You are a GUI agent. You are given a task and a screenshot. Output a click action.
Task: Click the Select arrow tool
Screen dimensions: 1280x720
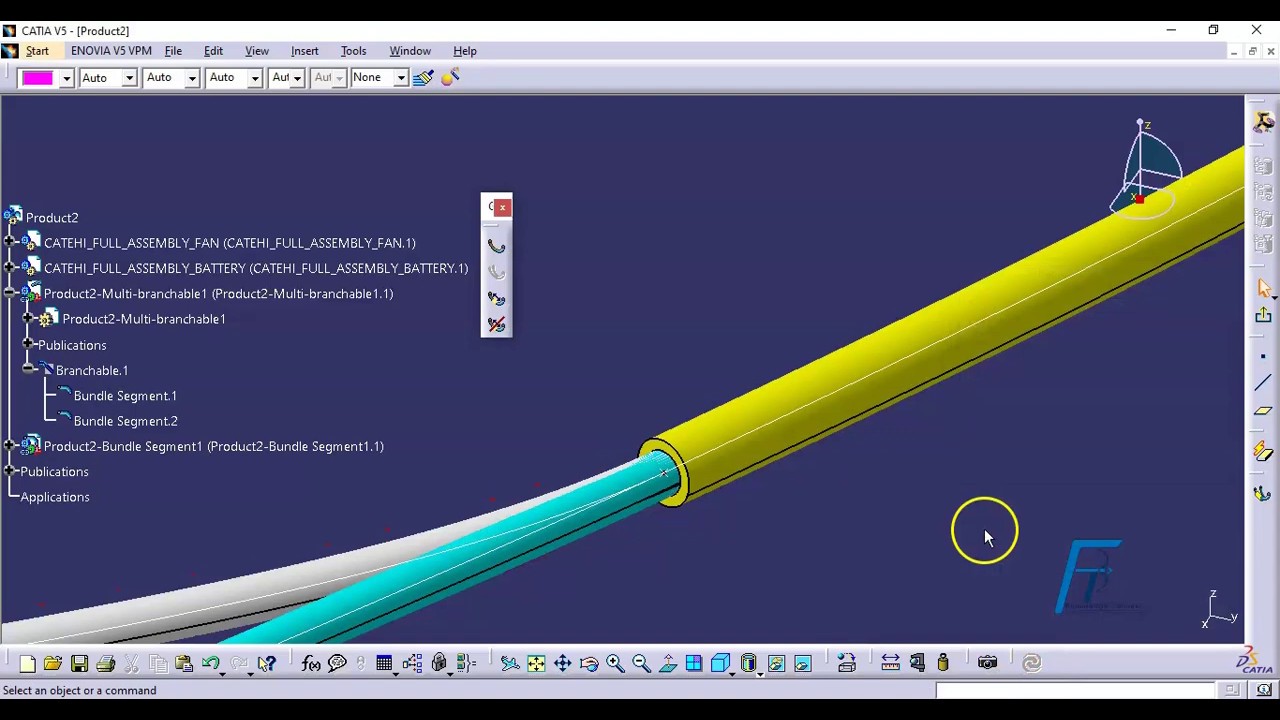[x=1263, y=289]
